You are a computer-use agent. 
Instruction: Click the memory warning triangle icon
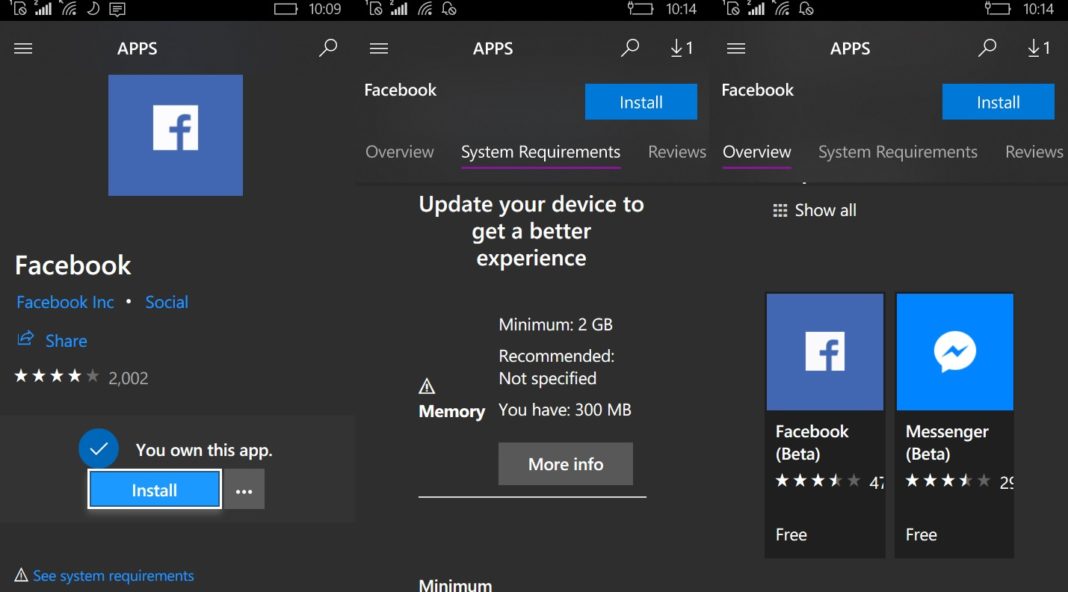pos(427,385)
